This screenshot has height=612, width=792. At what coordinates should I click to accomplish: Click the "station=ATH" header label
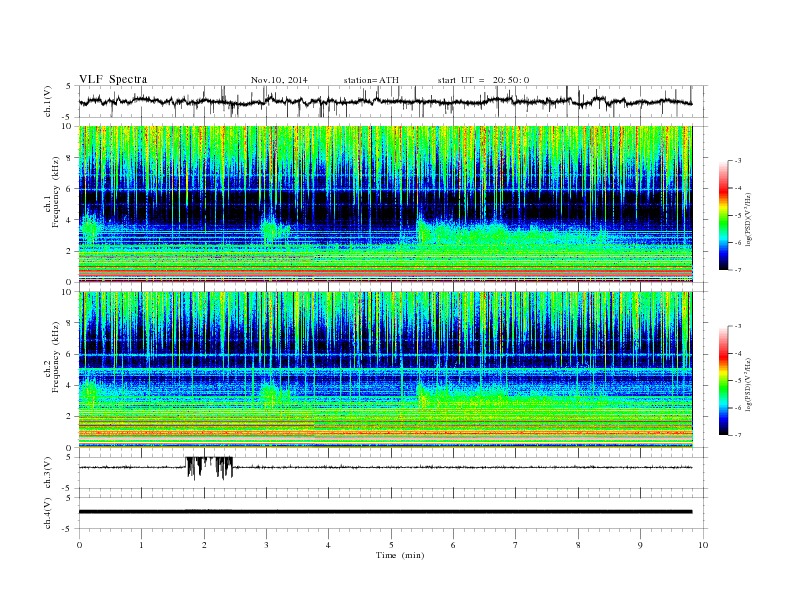point(371,80)
